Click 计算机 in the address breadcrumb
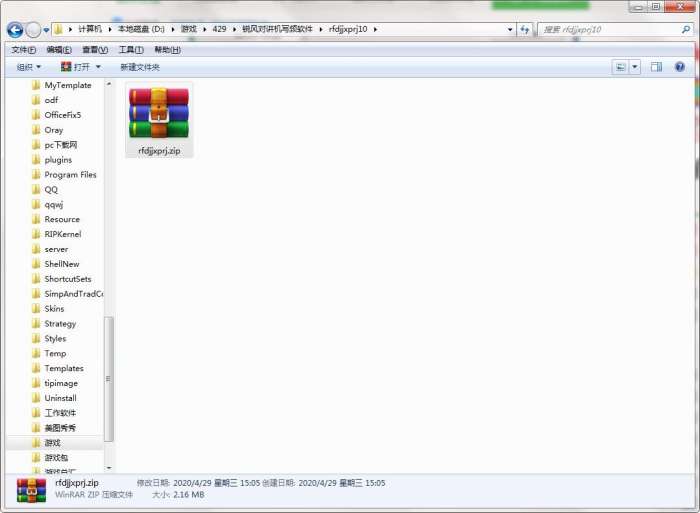 90,29
